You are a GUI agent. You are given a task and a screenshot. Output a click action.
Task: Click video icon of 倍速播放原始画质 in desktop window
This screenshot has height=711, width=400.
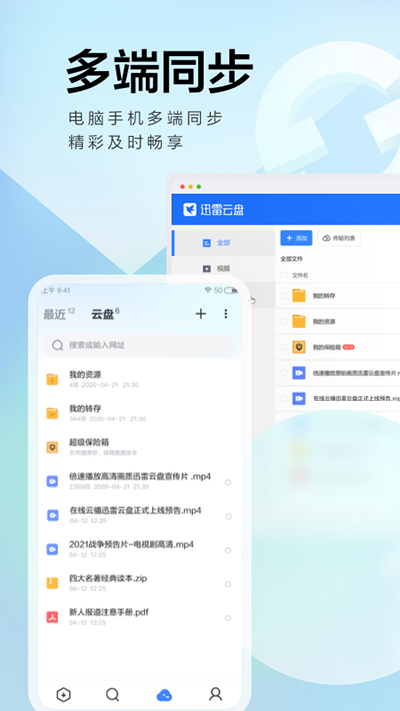click(299, 373)
